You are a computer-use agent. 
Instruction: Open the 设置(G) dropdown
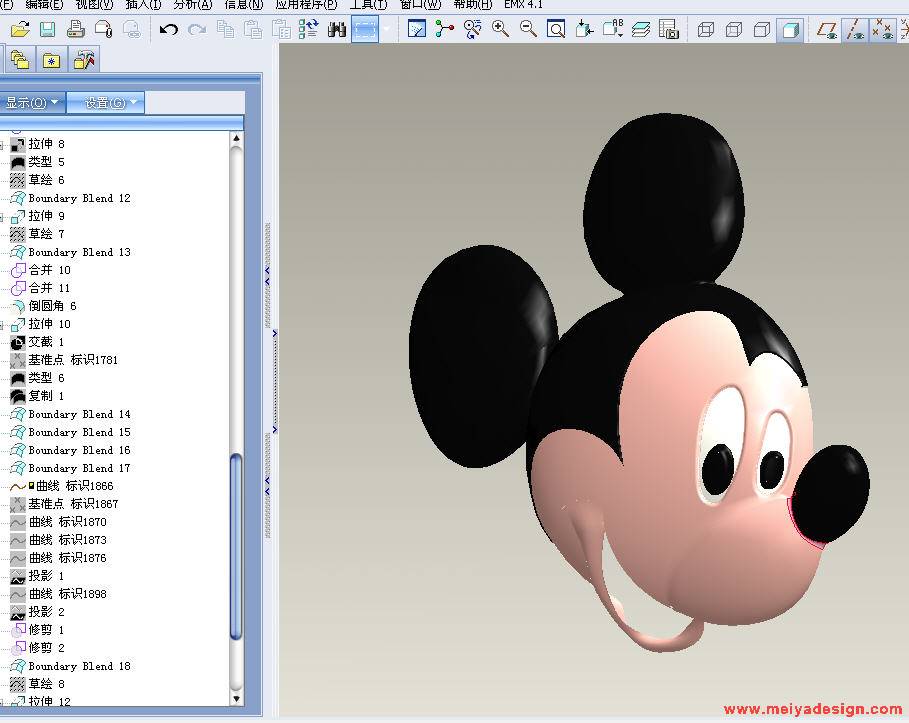click(x=106, y=103)
